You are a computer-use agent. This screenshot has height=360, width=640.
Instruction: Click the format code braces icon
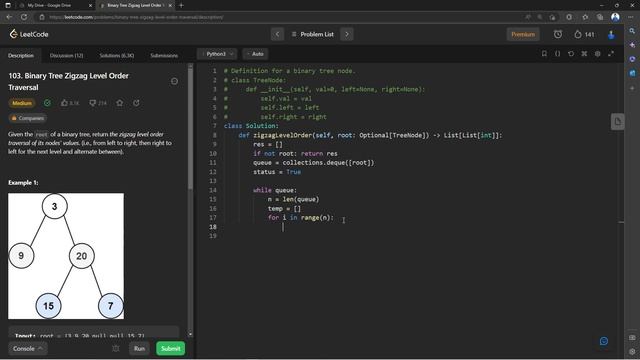tap(557, 54)
